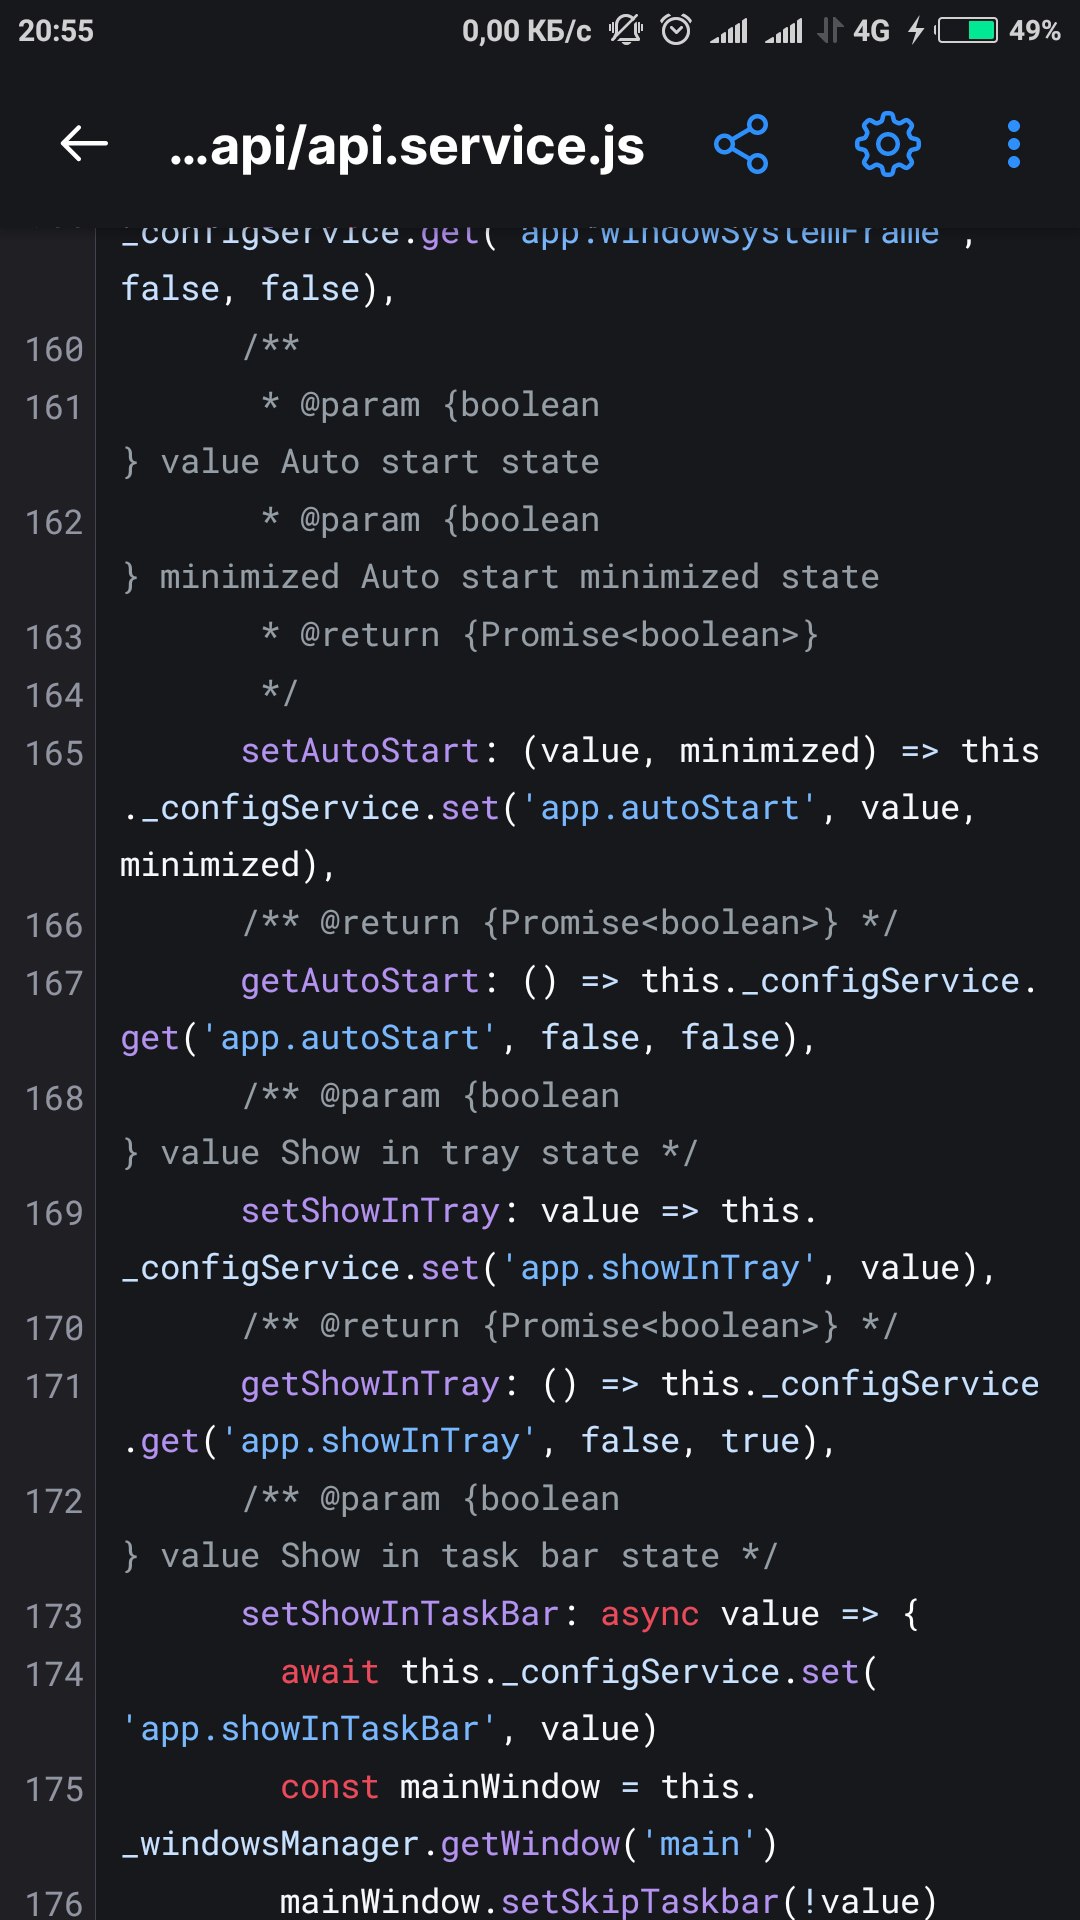Tap the alarm clock status icon

(676, 30)
